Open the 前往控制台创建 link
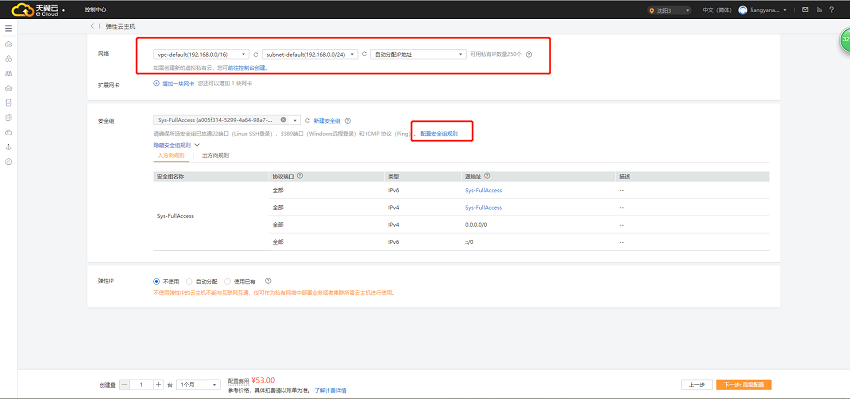This screenshot has height=399, width=850. coord(247,68)
